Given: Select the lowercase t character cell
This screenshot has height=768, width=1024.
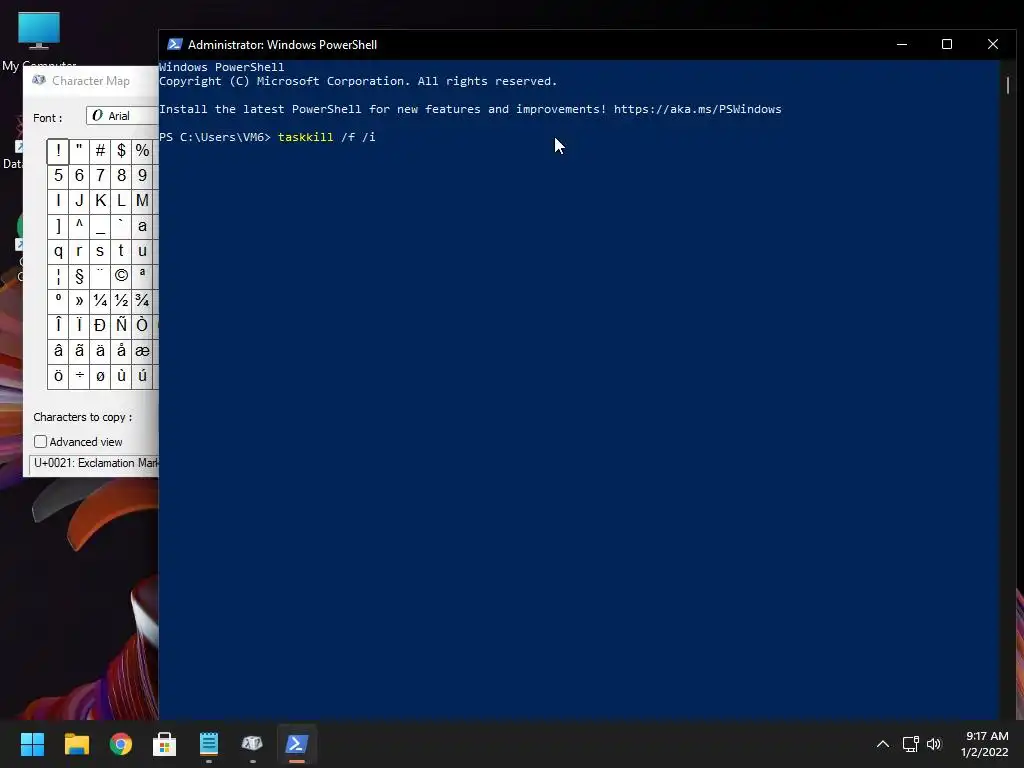Looking at the screenshot, I should click(x=121, y=251).
